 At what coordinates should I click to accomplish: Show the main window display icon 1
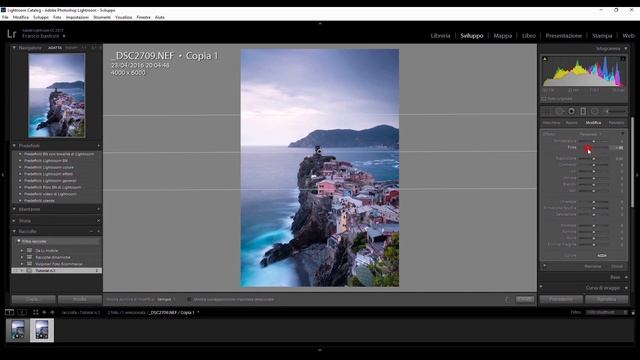(9, 312)
